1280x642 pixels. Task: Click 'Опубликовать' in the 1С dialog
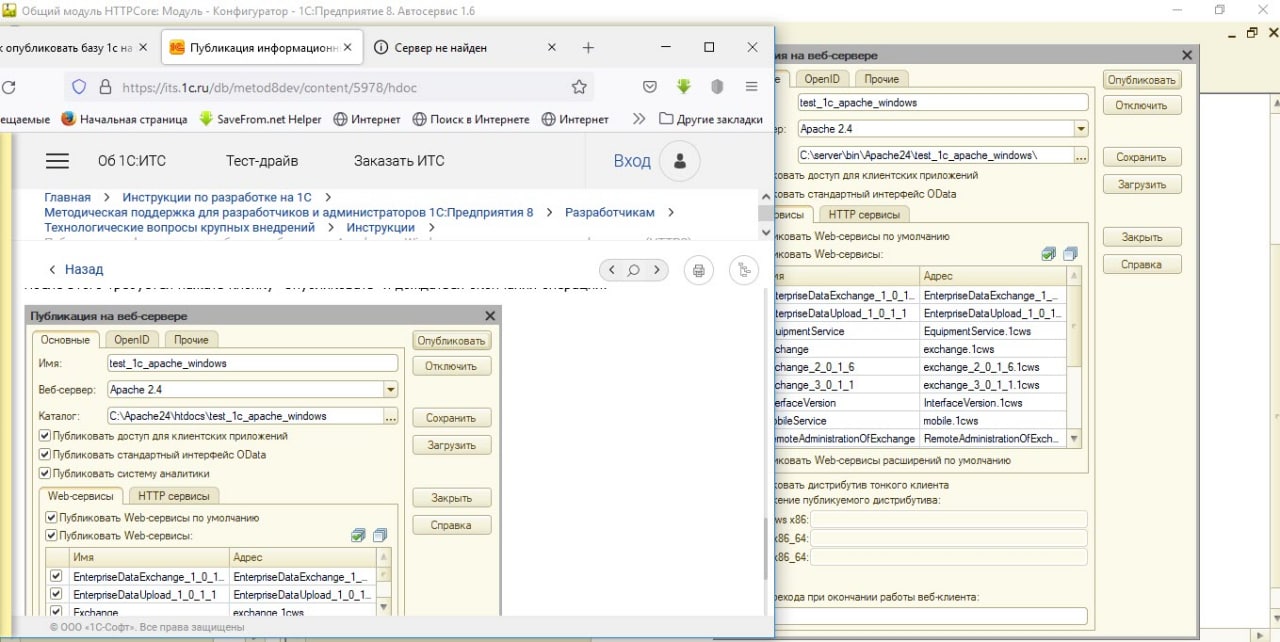click(1142, 79)
